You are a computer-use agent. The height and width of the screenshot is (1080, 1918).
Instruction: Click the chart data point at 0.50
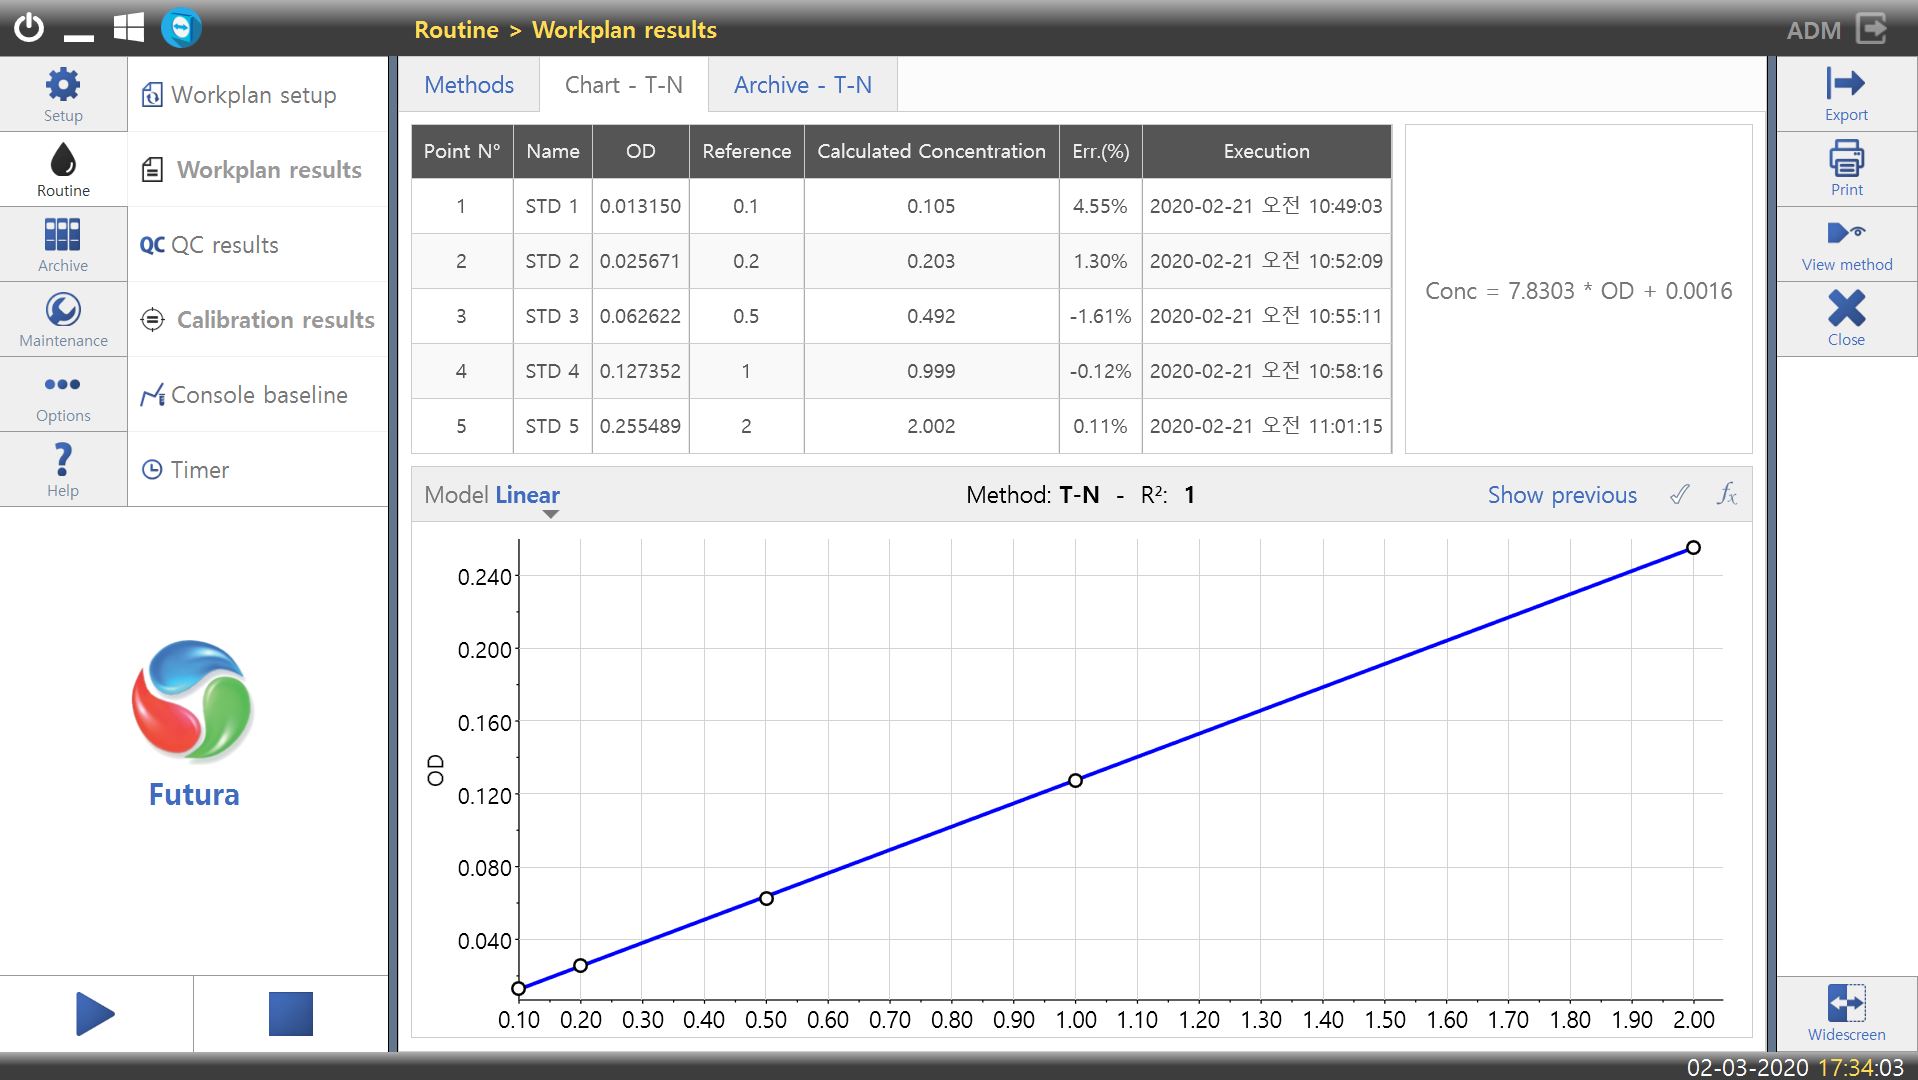[x=766, y=898]
